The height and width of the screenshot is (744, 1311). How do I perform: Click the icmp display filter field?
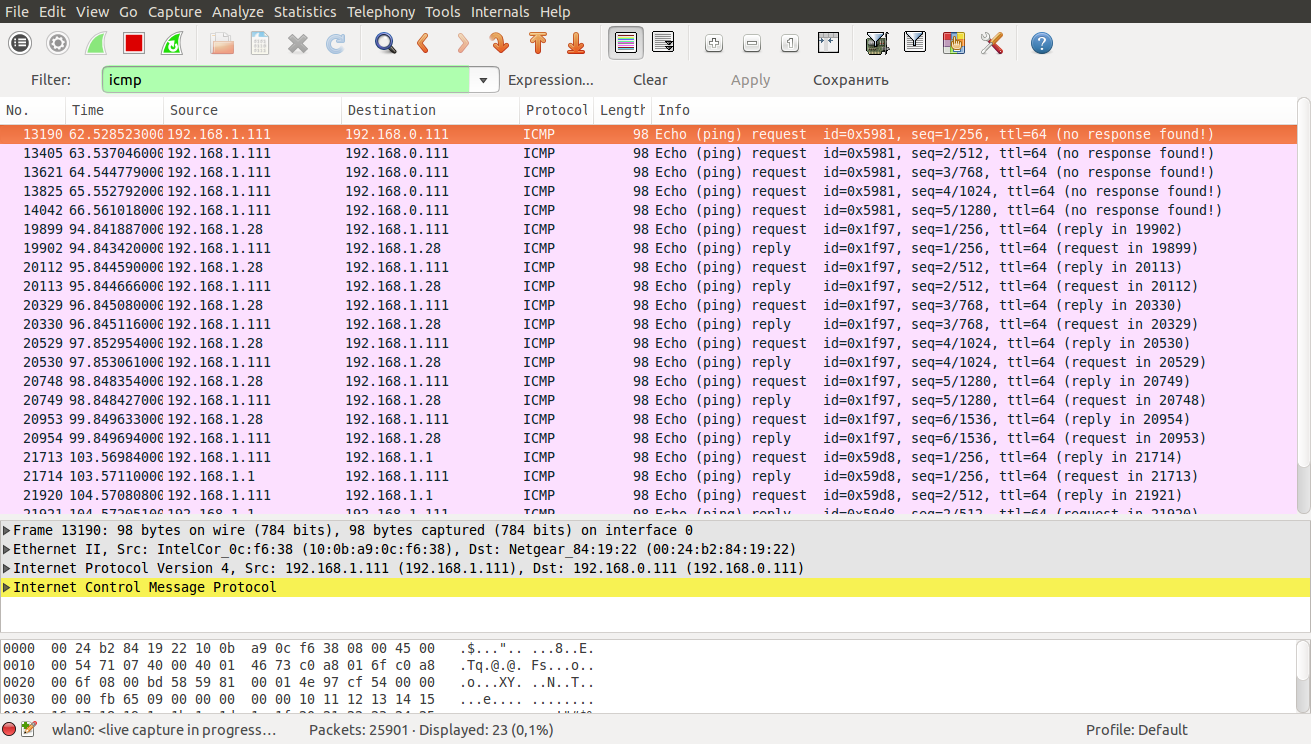(286, 80)
